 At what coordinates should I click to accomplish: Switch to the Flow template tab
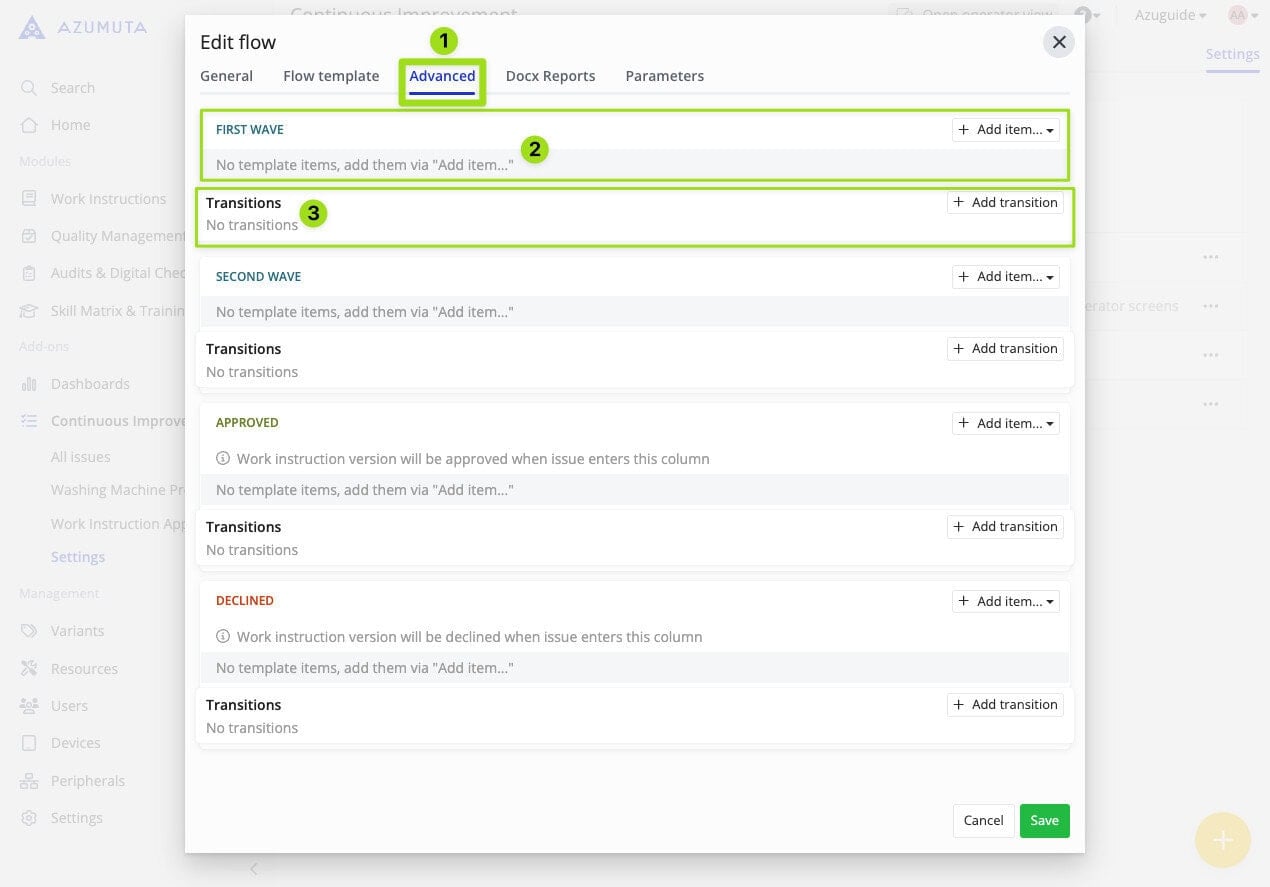point(331,76)
